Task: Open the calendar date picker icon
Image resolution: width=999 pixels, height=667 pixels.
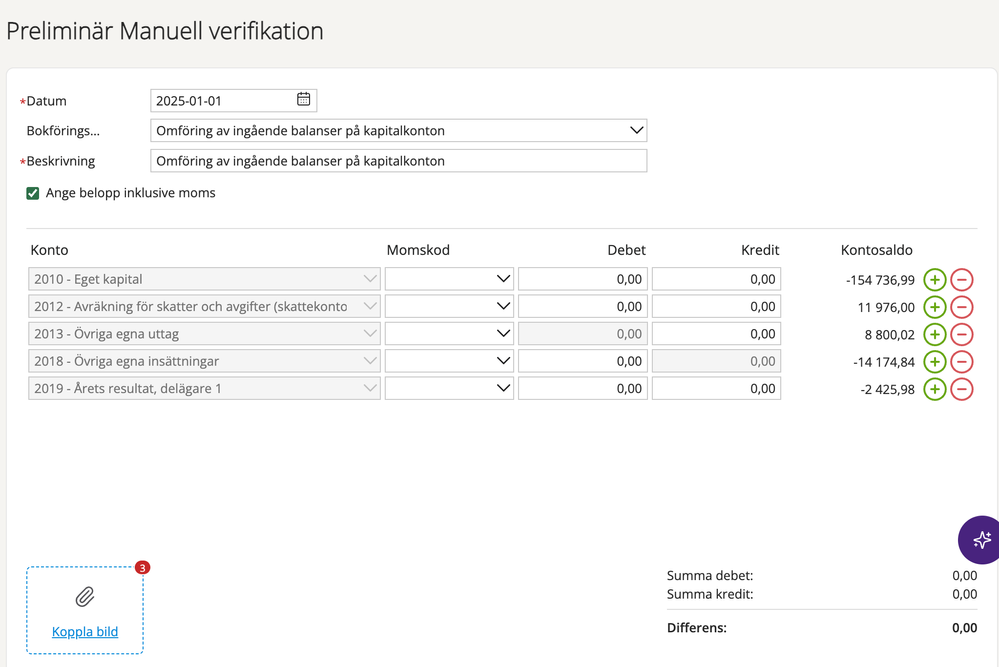Action: coord(304,99)
